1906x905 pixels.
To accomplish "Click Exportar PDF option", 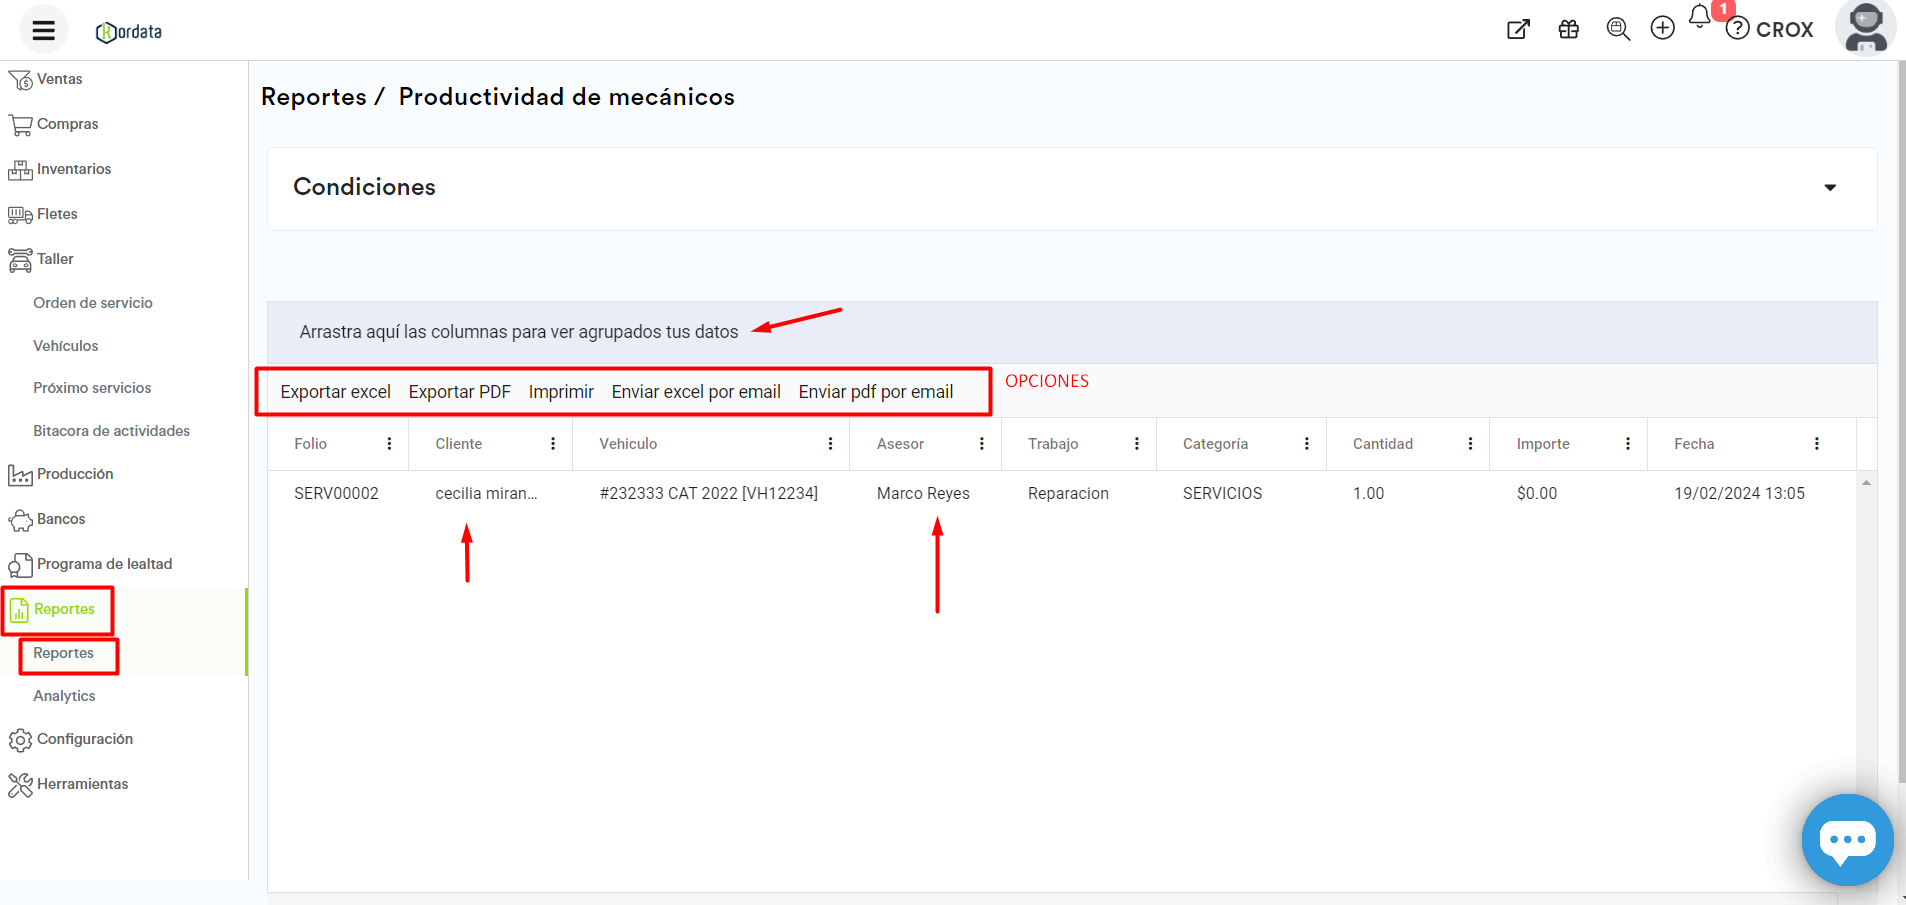I will pyautogui.click(x=459, y=392).
